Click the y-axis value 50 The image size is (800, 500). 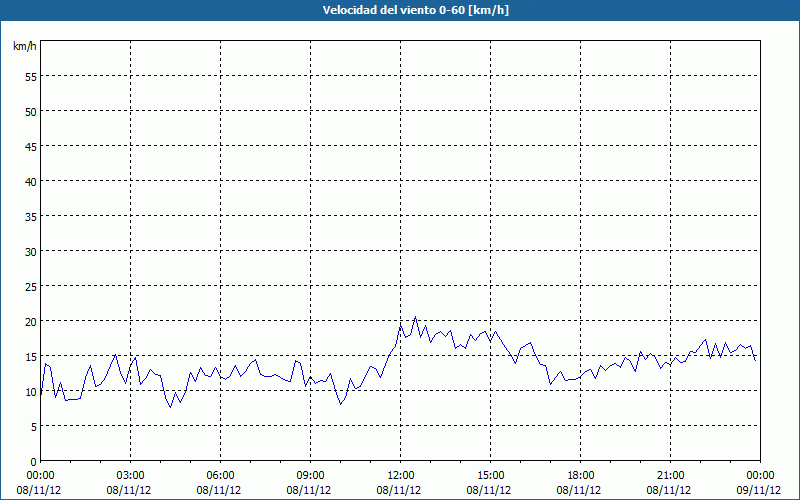pos(31,112)
